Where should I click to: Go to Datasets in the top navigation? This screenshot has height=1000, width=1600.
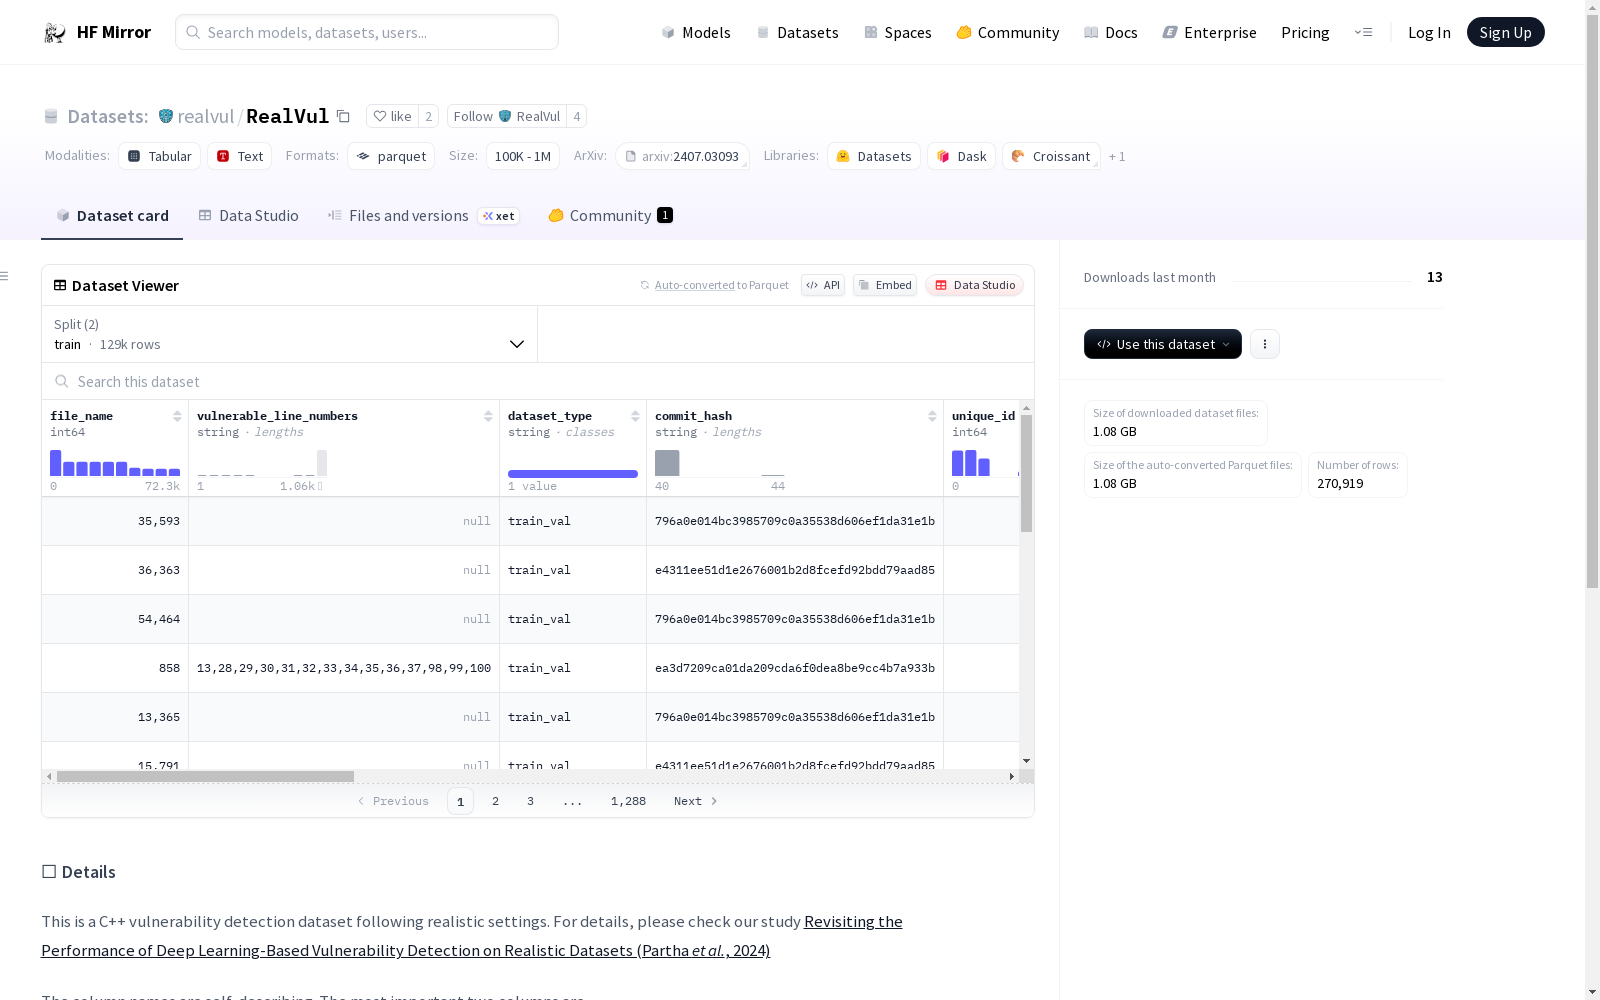(x=797, y=33)
